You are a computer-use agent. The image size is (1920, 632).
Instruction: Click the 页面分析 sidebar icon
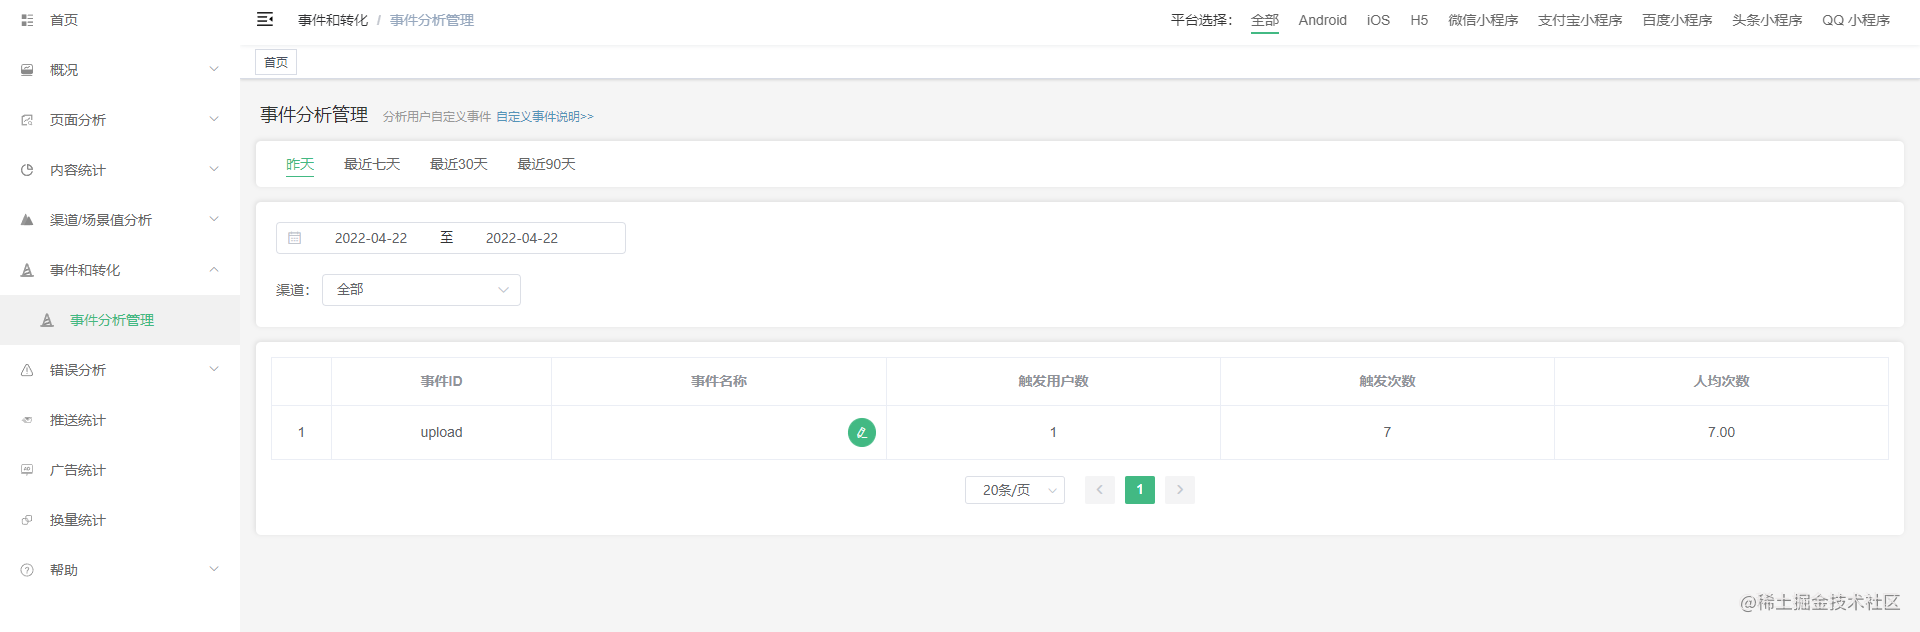click(27, 120)
